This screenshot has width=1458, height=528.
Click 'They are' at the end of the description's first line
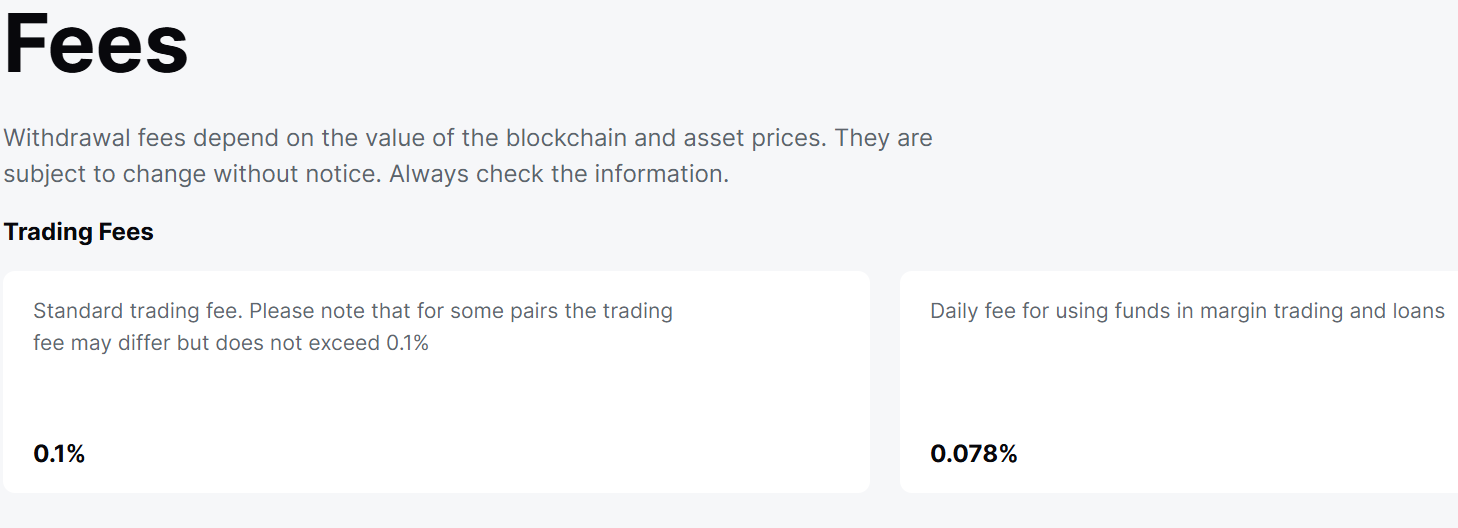tap(883, 138)
